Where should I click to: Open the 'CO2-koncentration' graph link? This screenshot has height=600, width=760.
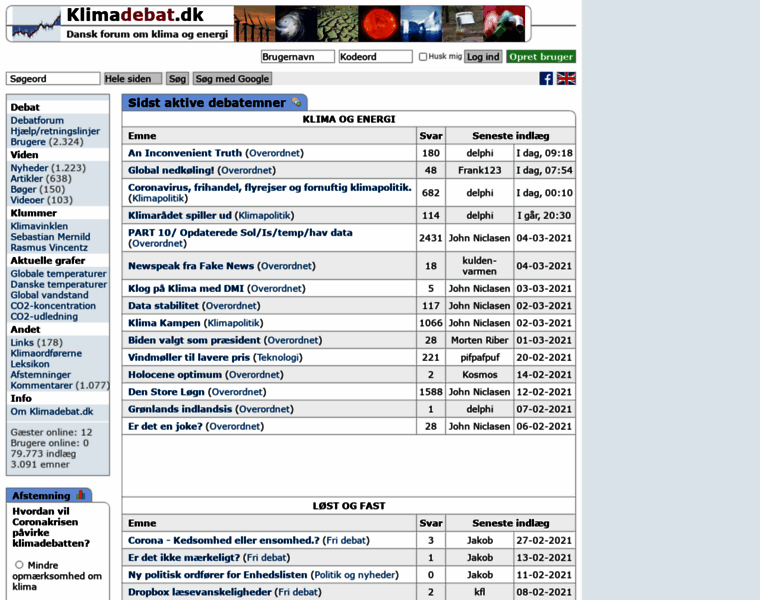click(x=53, y=305)
